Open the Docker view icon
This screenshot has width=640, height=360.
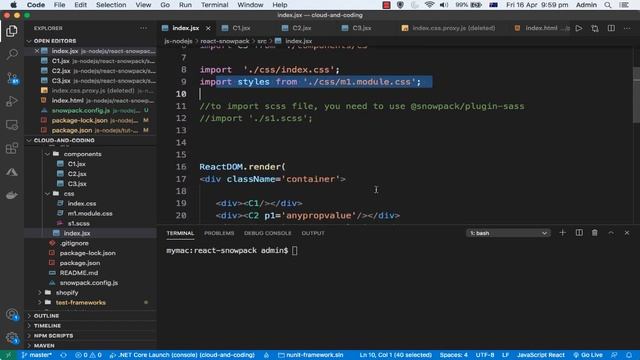[11, 195]
